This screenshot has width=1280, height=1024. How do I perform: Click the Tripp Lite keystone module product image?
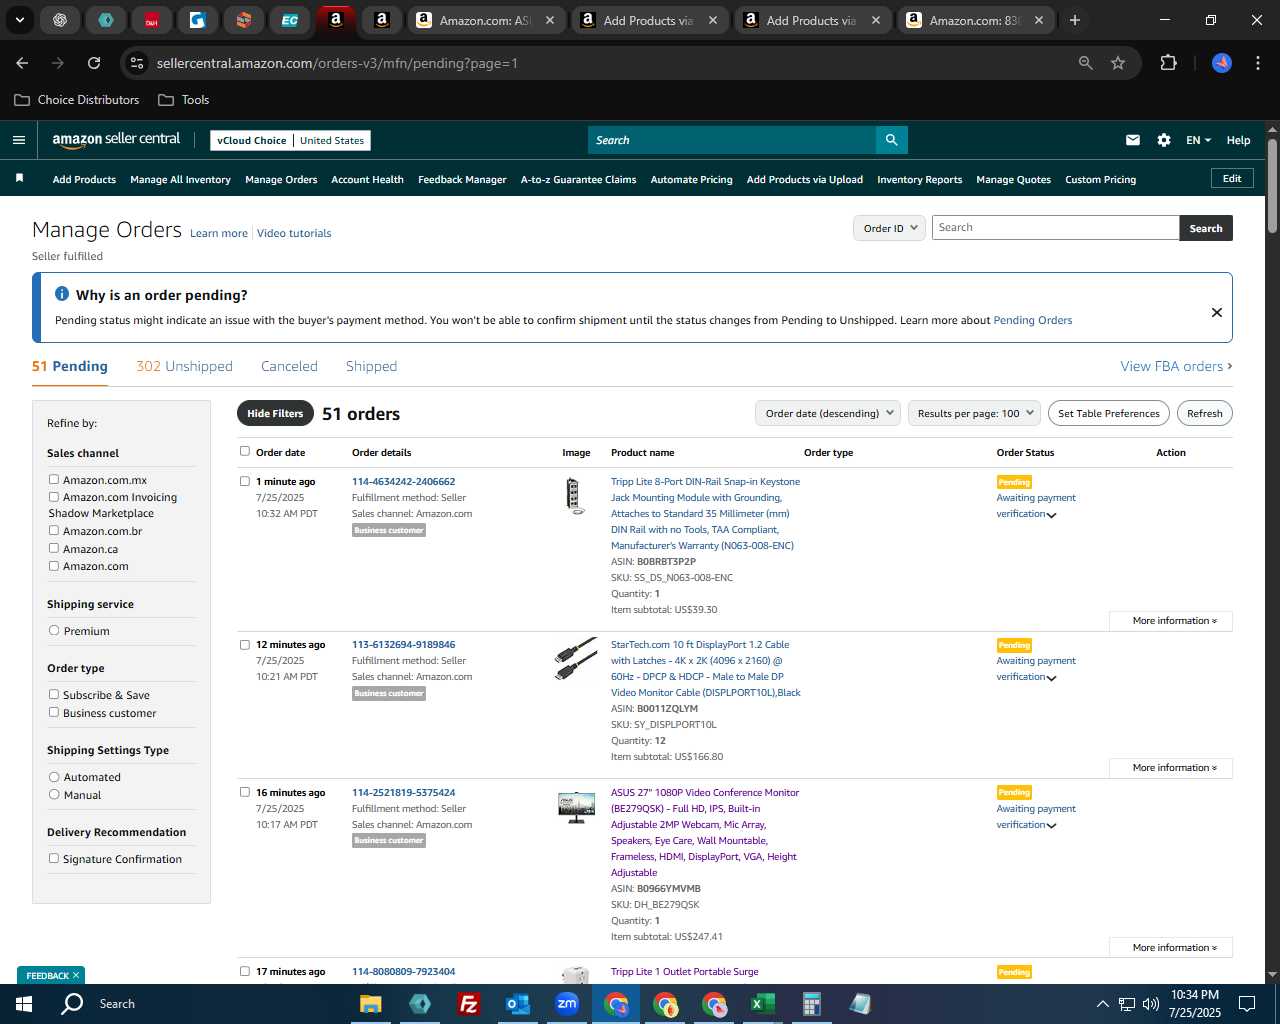tap(574, 495)
